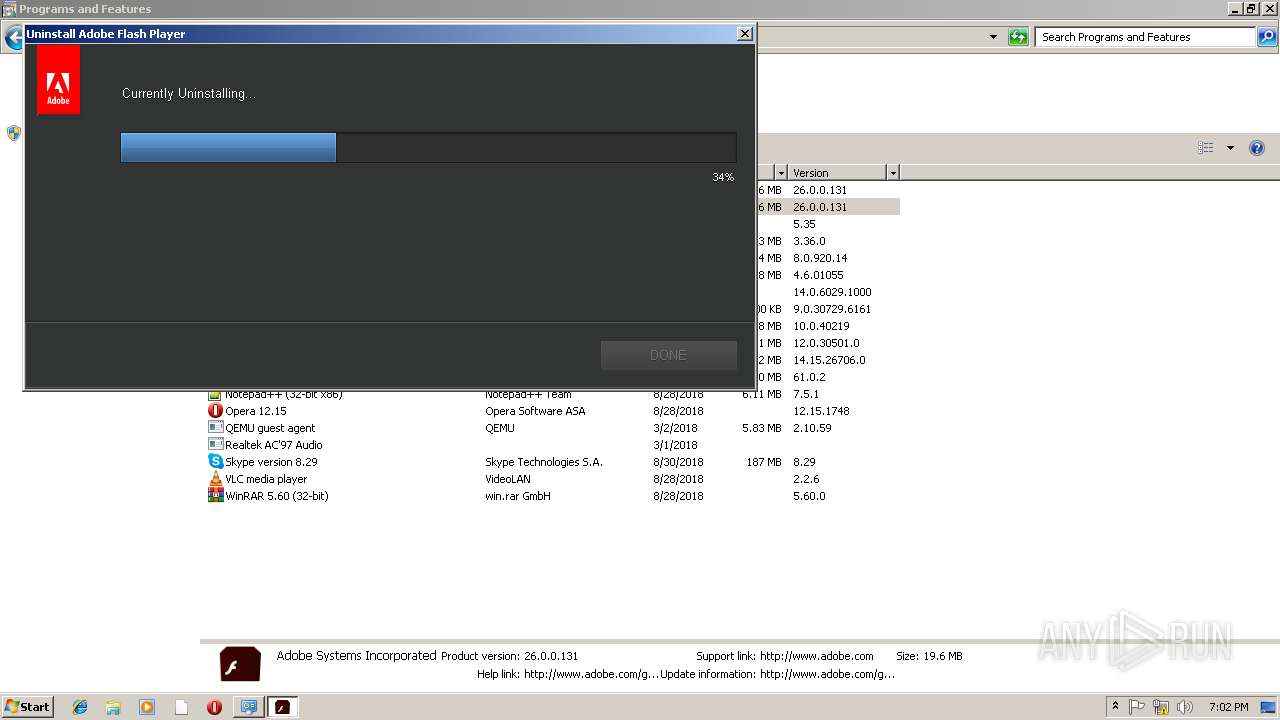Click publisher win.rar GmbH
Viewport: 1280px width, 720px height.
[518, 496]
